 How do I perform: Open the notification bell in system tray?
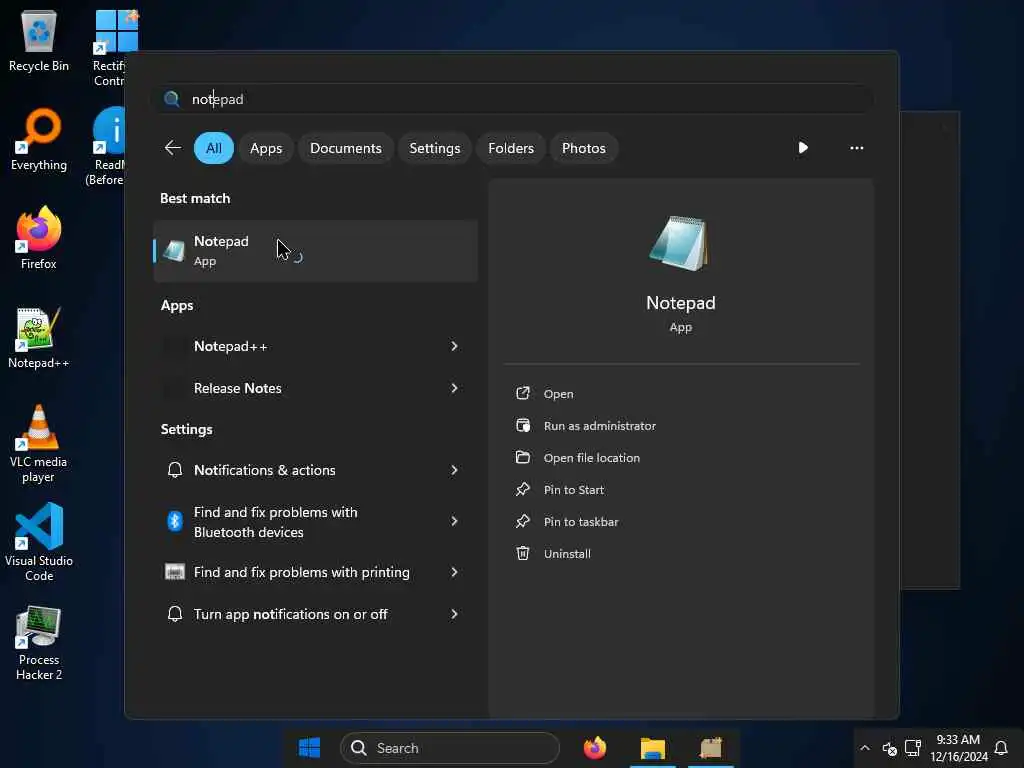pyautogui.click(x=1000, y=748)
